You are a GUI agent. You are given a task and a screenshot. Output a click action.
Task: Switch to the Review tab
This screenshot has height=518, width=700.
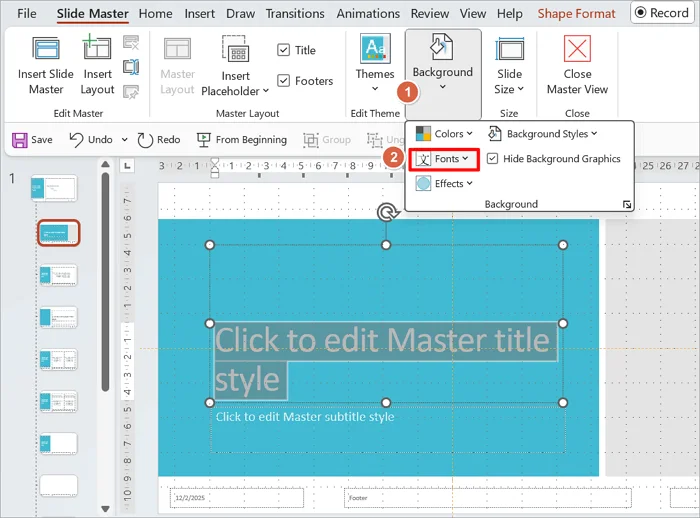pyautogui.click(x=430, y=13)
